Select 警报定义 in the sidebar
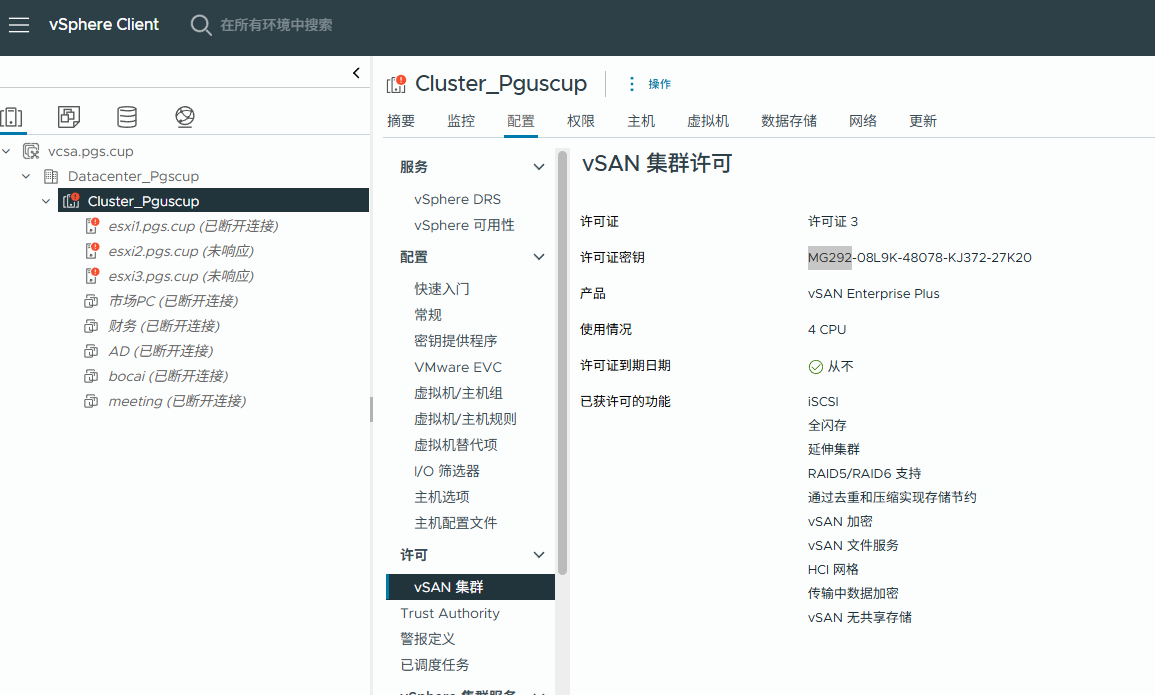 428,639
